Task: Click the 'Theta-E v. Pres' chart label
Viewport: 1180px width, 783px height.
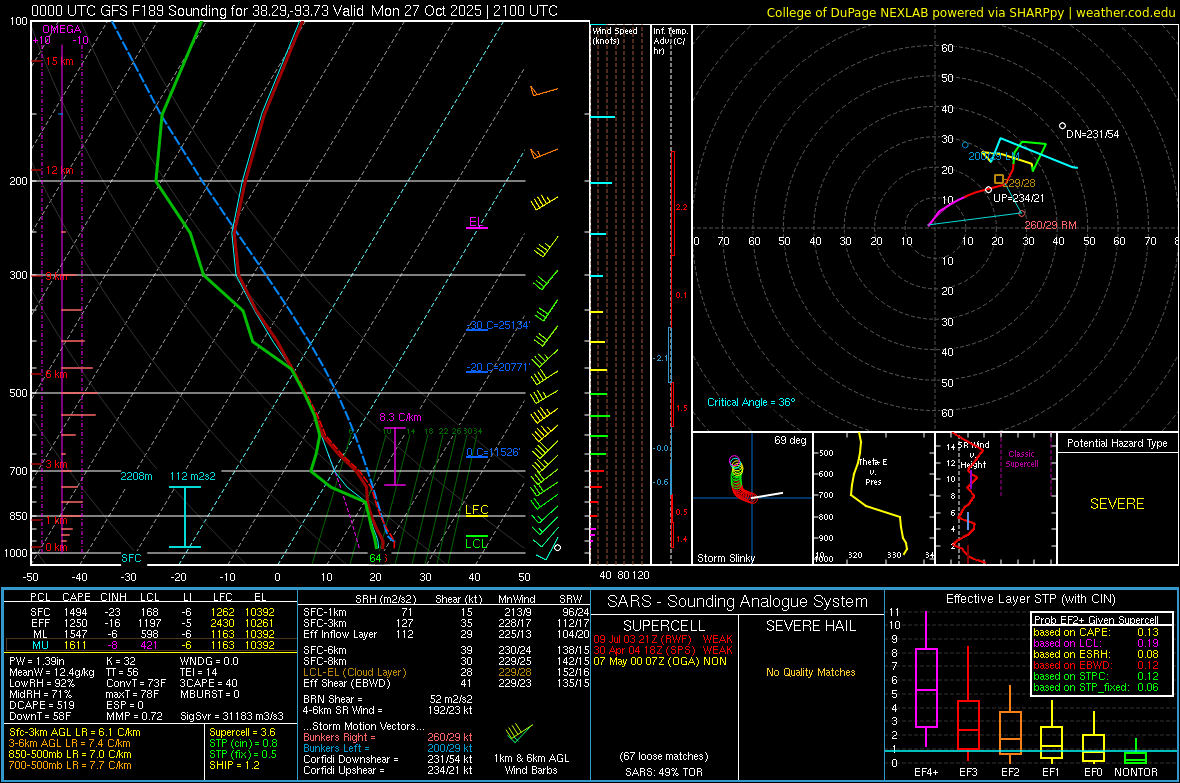Action: [x=873, y=471]
